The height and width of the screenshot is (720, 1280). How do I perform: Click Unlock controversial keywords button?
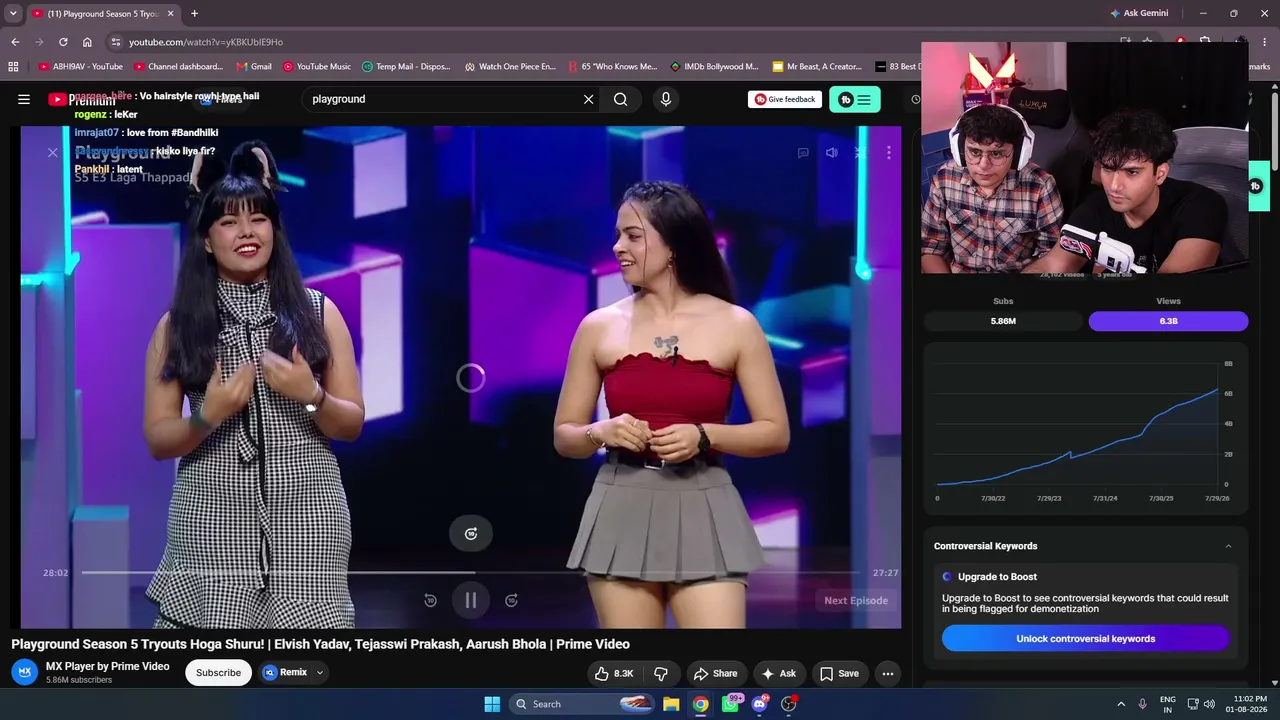[1086, 638]
